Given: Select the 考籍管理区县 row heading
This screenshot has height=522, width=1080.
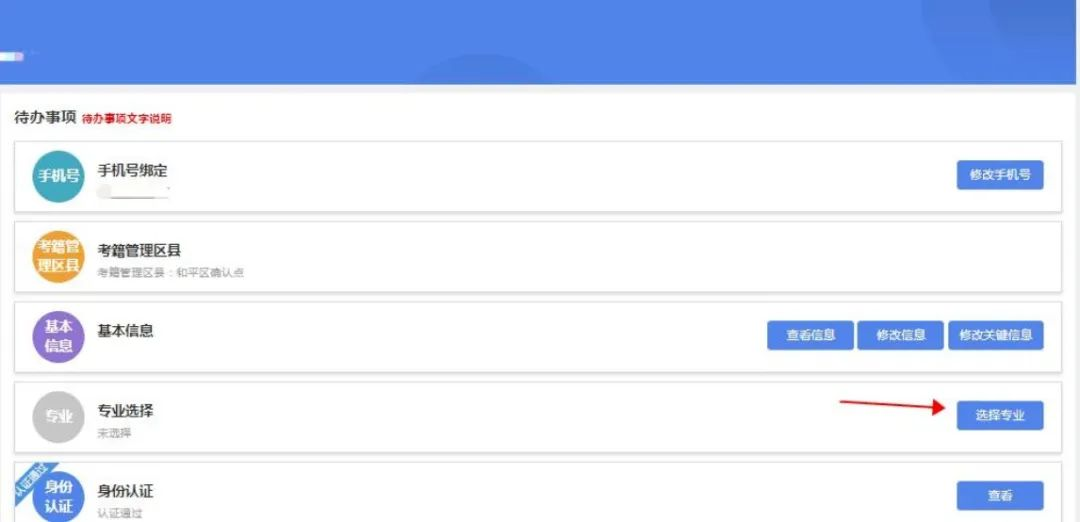Looking at the screenshot, I should click(x=139, y=251).
